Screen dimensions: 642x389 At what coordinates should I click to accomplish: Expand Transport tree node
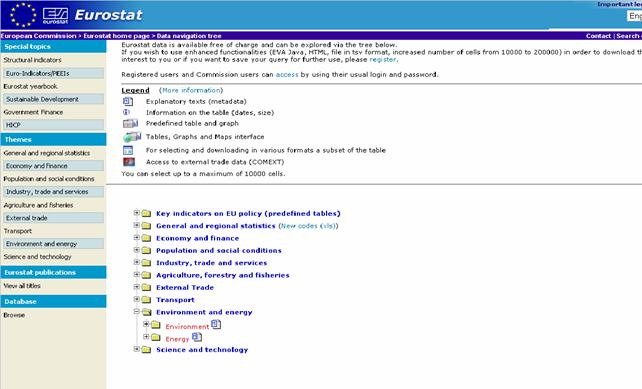tap(137, 299)
